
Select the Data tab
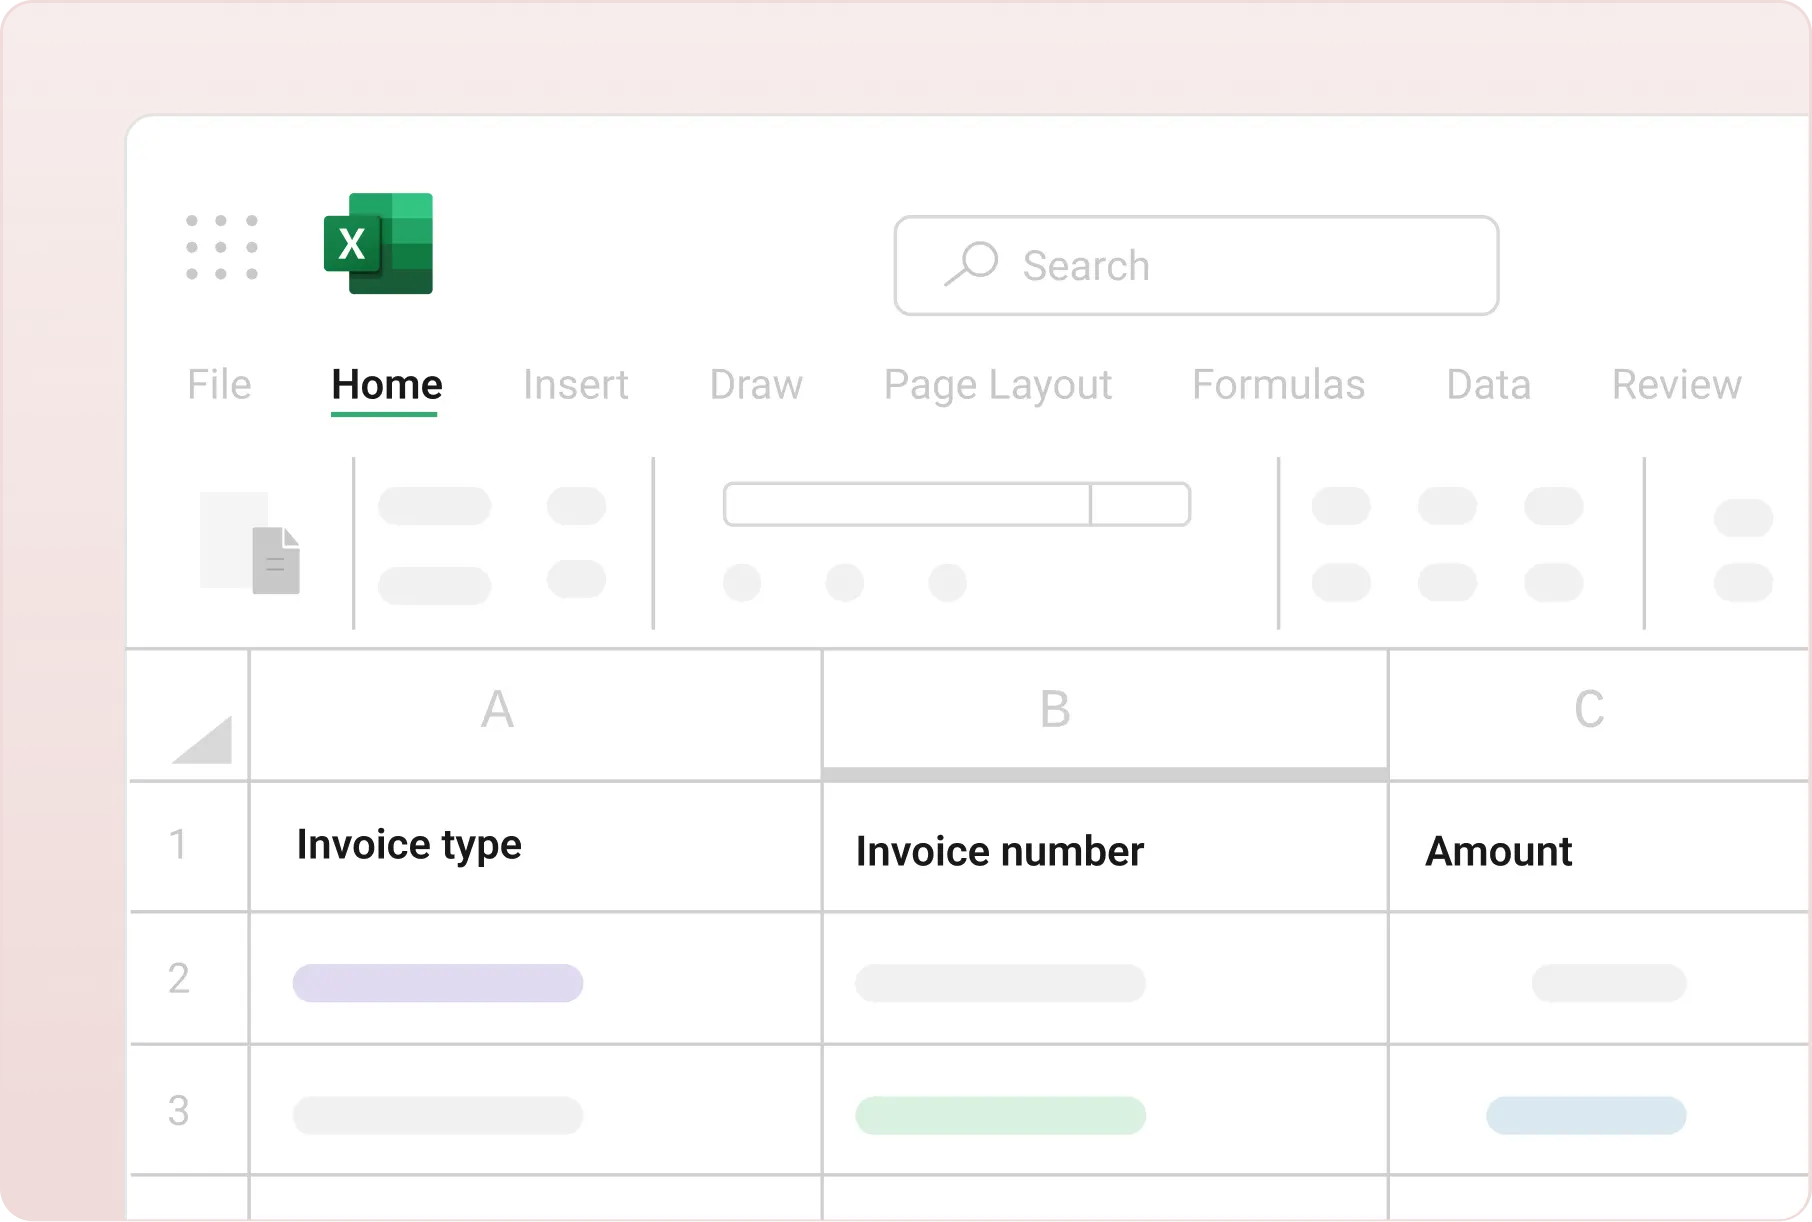pyautogui.click(x=1488, y=385)
